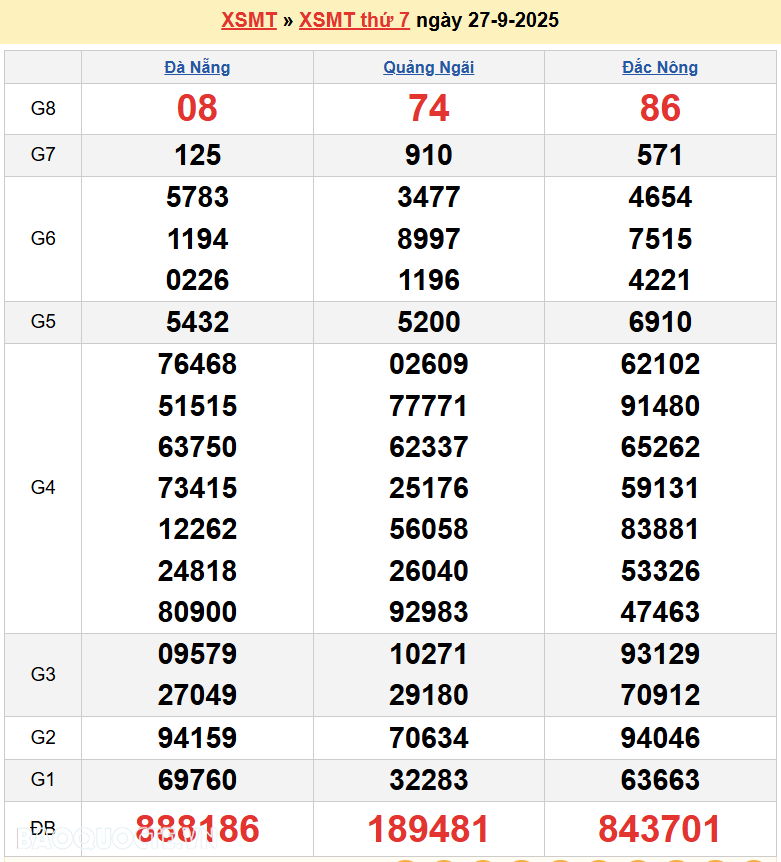
Task: Click the G7 row label
Action: coord(43,155)
